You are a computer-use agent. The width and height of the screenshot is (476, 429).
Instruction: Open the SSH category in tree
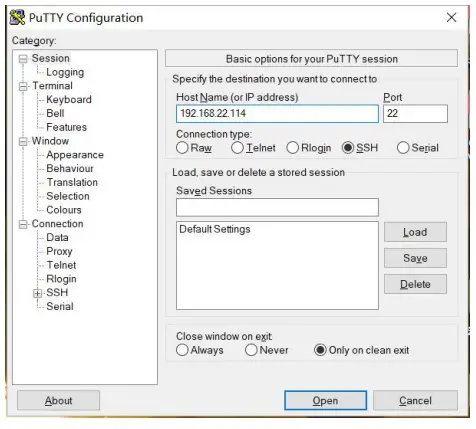(x=57, y=293)
